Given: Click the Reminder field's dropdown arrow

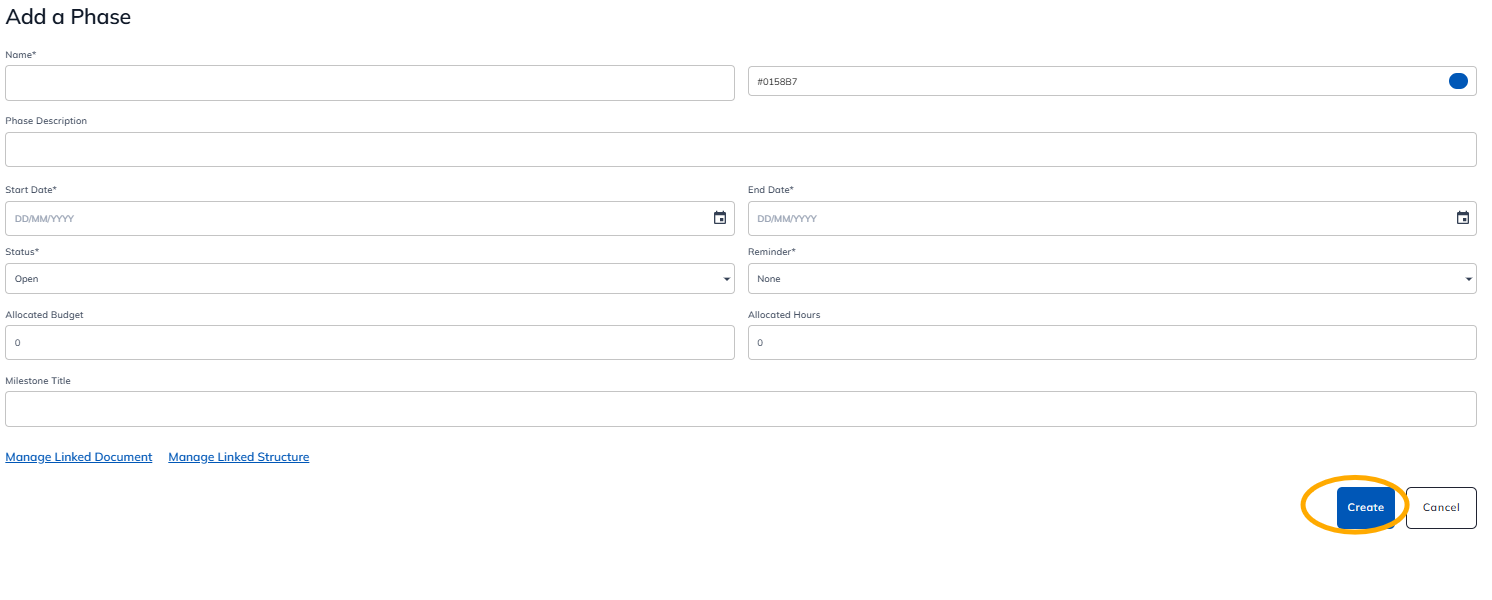Looking at the screenshot, I should [1469, 279].
